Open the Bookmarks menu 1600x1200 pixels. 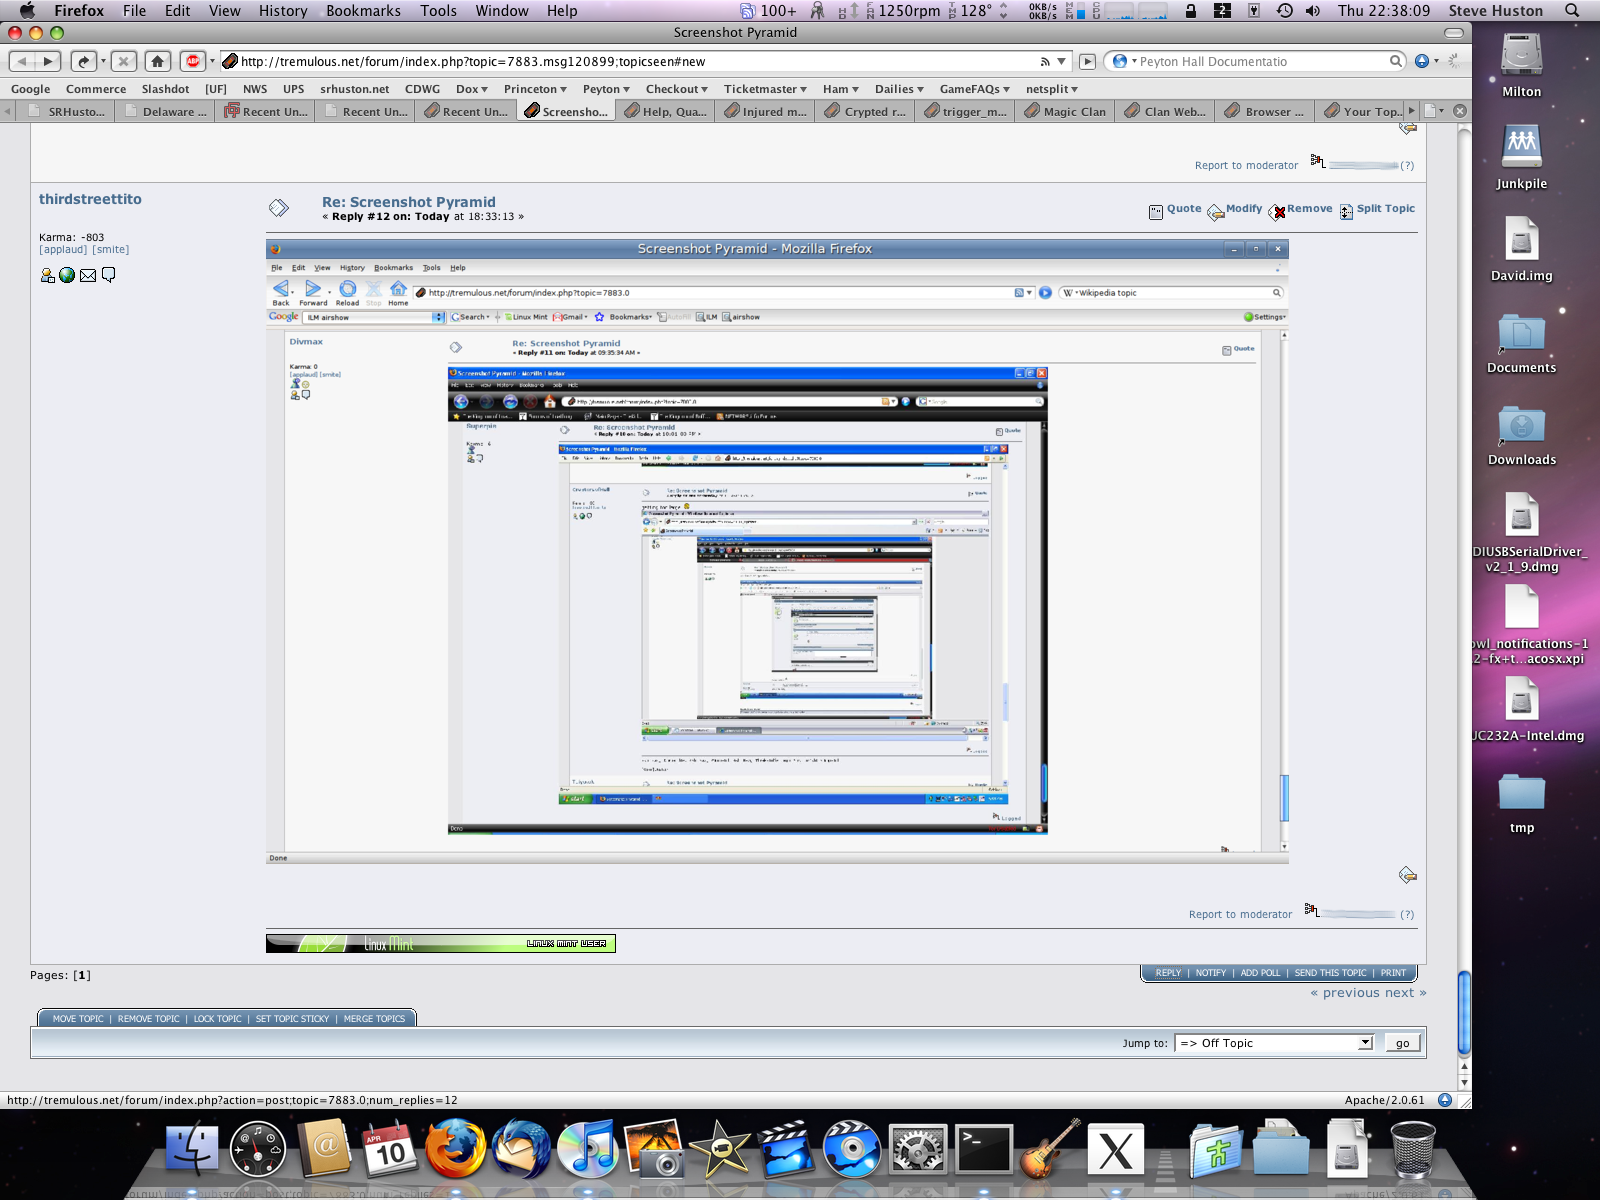pos(363,11)
